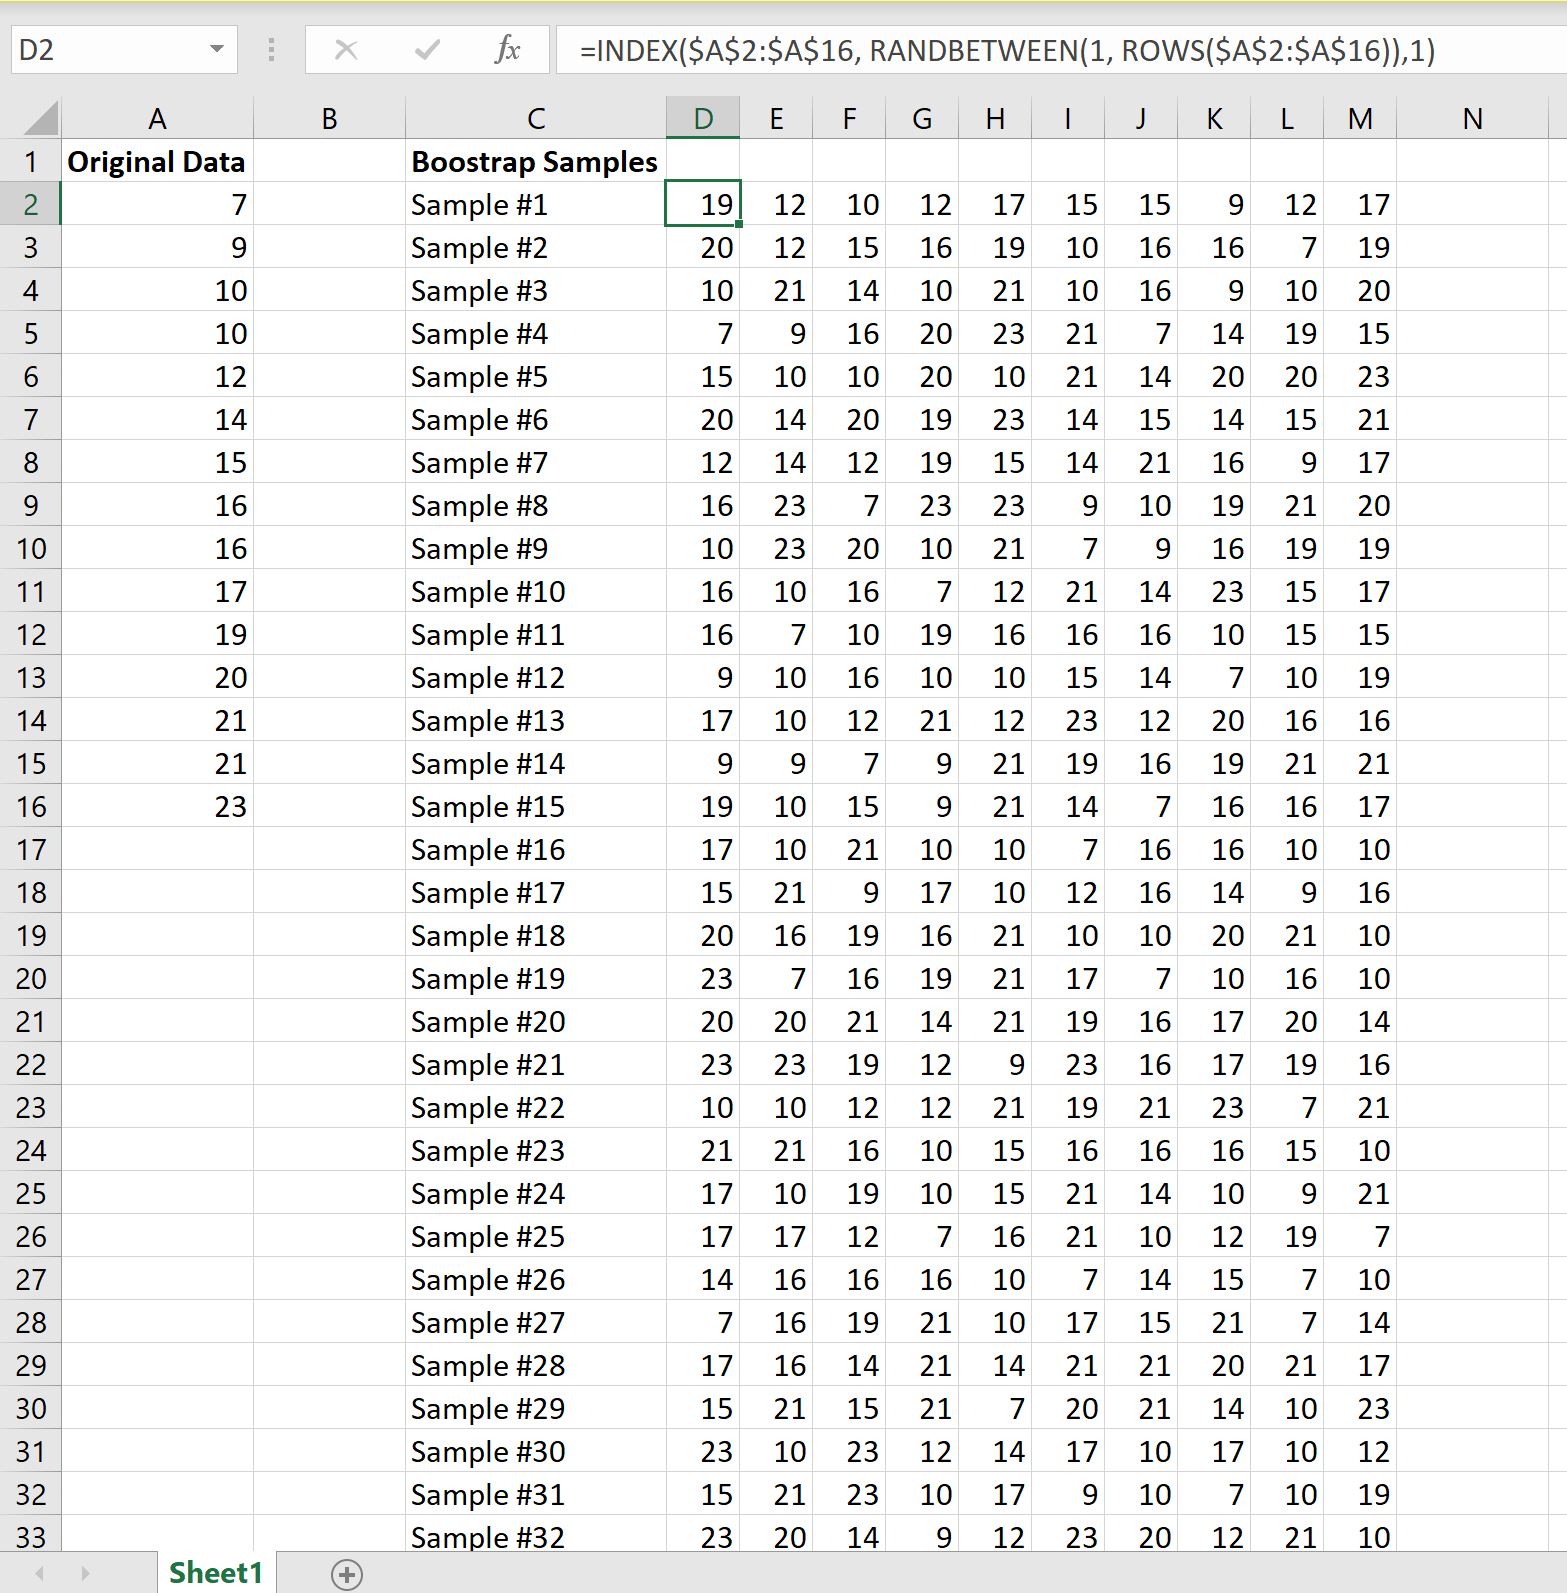Click the next sheet navigation arrow
This screenshot has height=1593, width=1567.
coord(85,1574)
